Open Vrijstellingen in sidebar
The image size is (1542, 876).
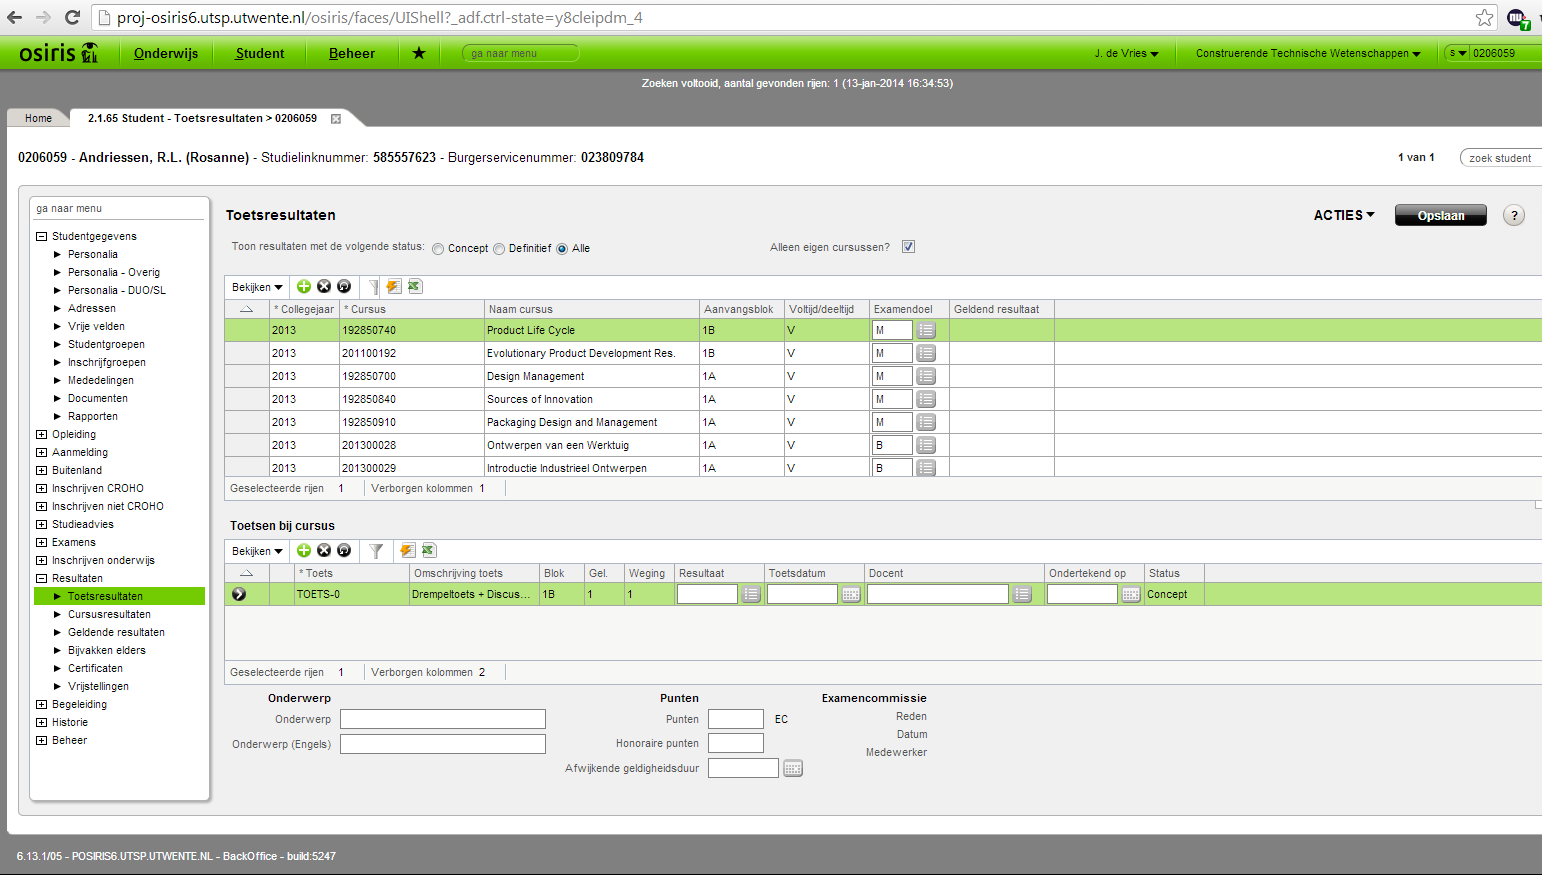click(x=98, y=686)
